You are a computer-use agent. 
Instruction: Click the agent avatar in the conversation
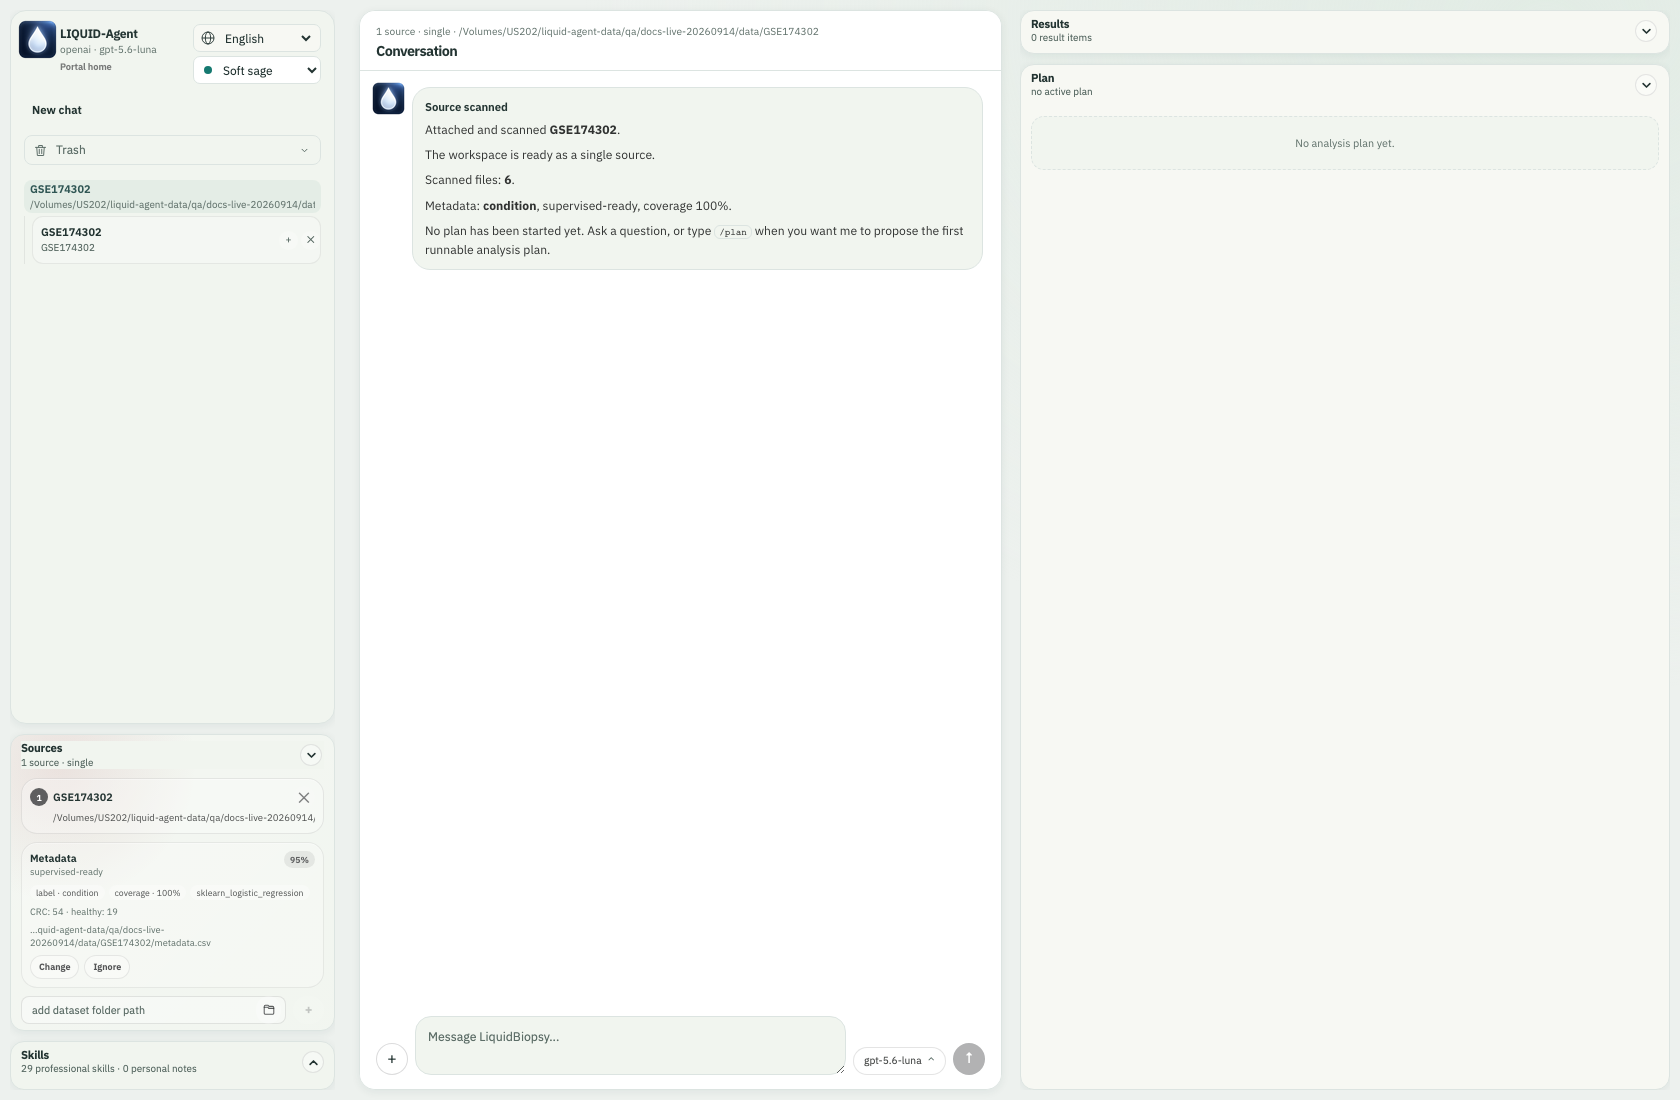[x=388, y=98]
